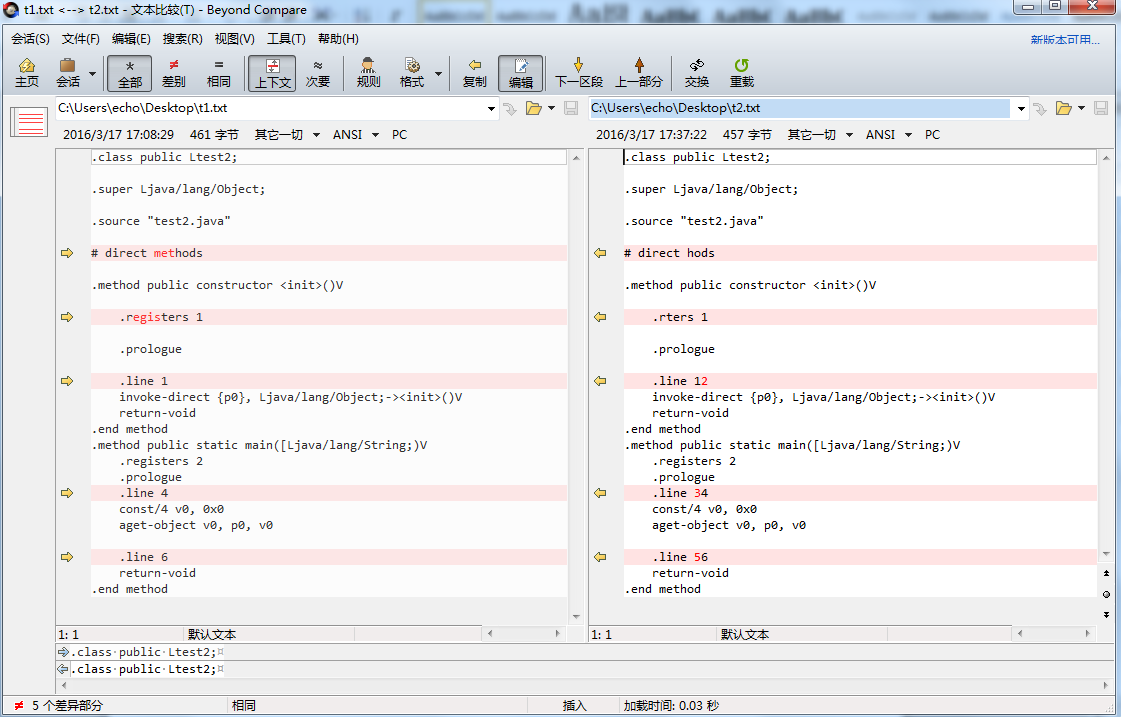The height and width of the screenshot is (717, 1121).
Task: Jump to next difference with 下一区段
Action: [579, 73]
